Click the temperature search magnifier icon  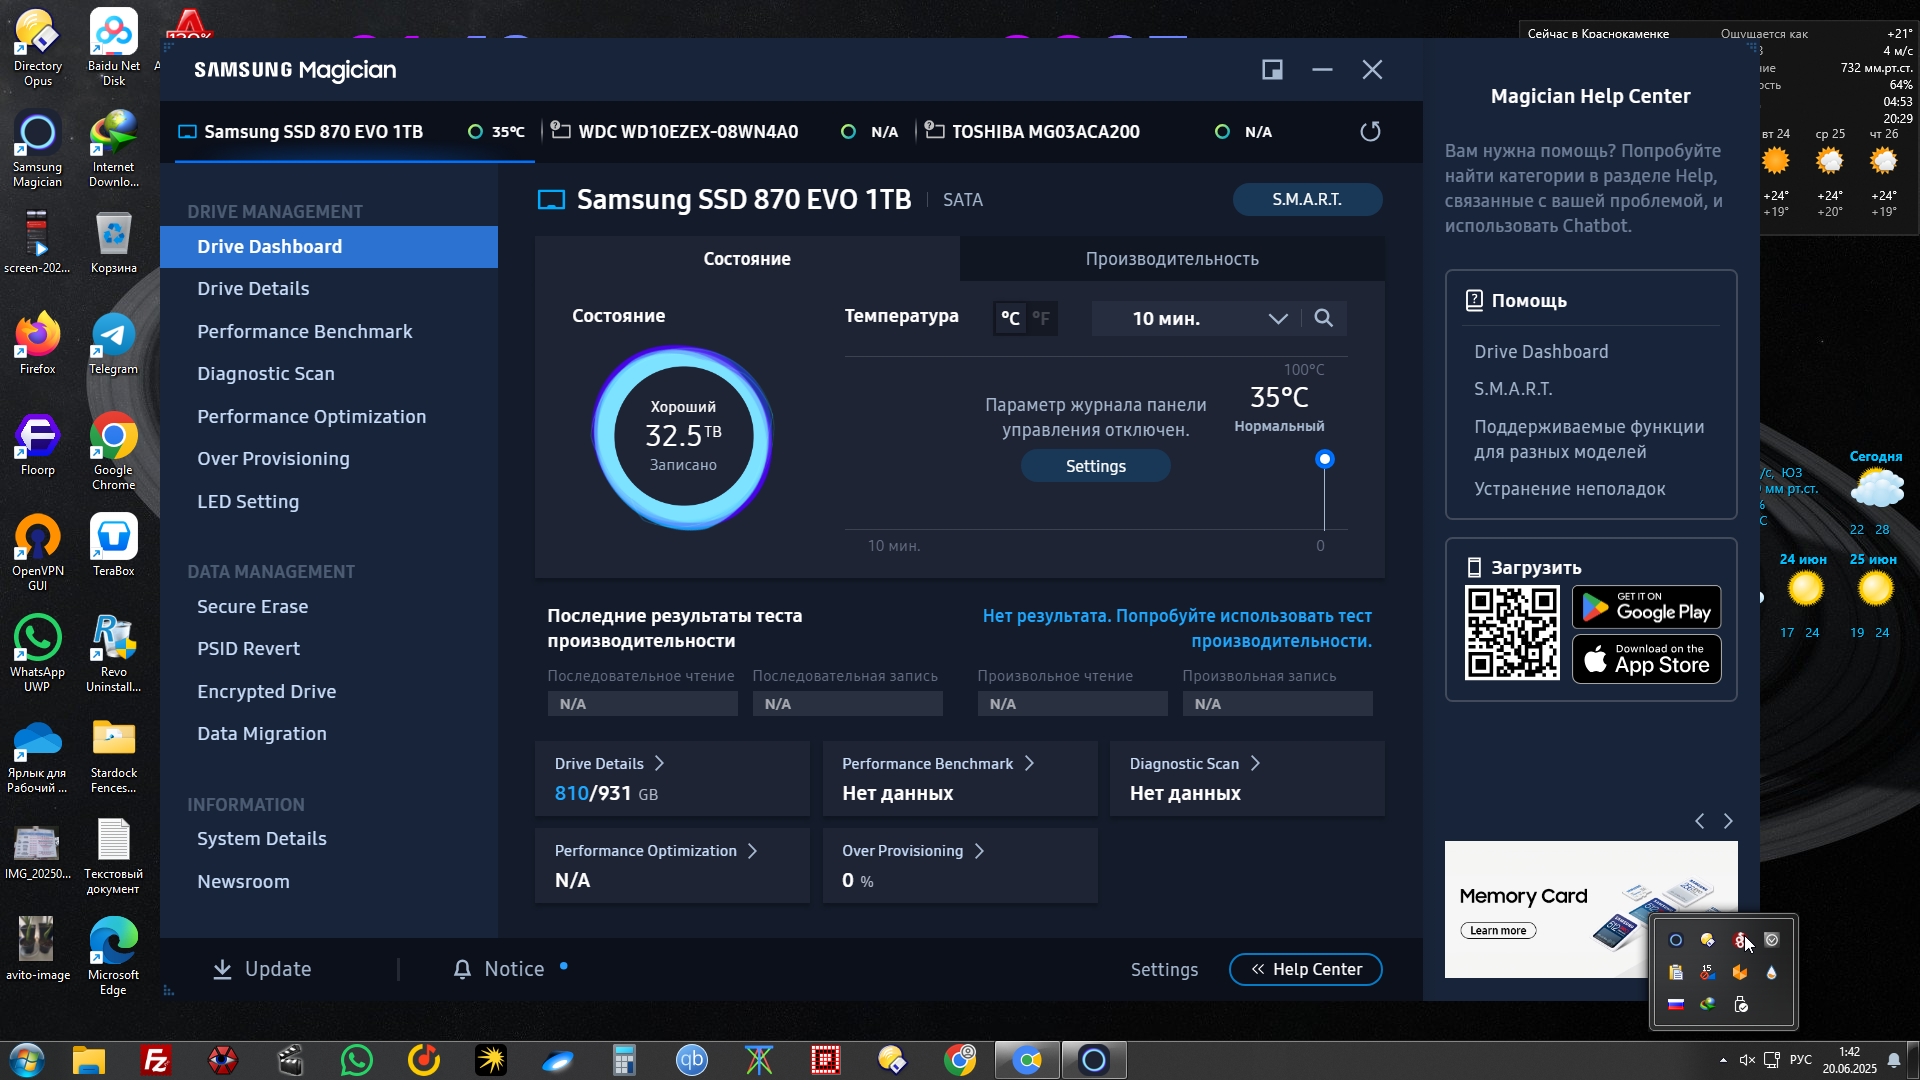pyautogui.click(x=1323, y=318)
